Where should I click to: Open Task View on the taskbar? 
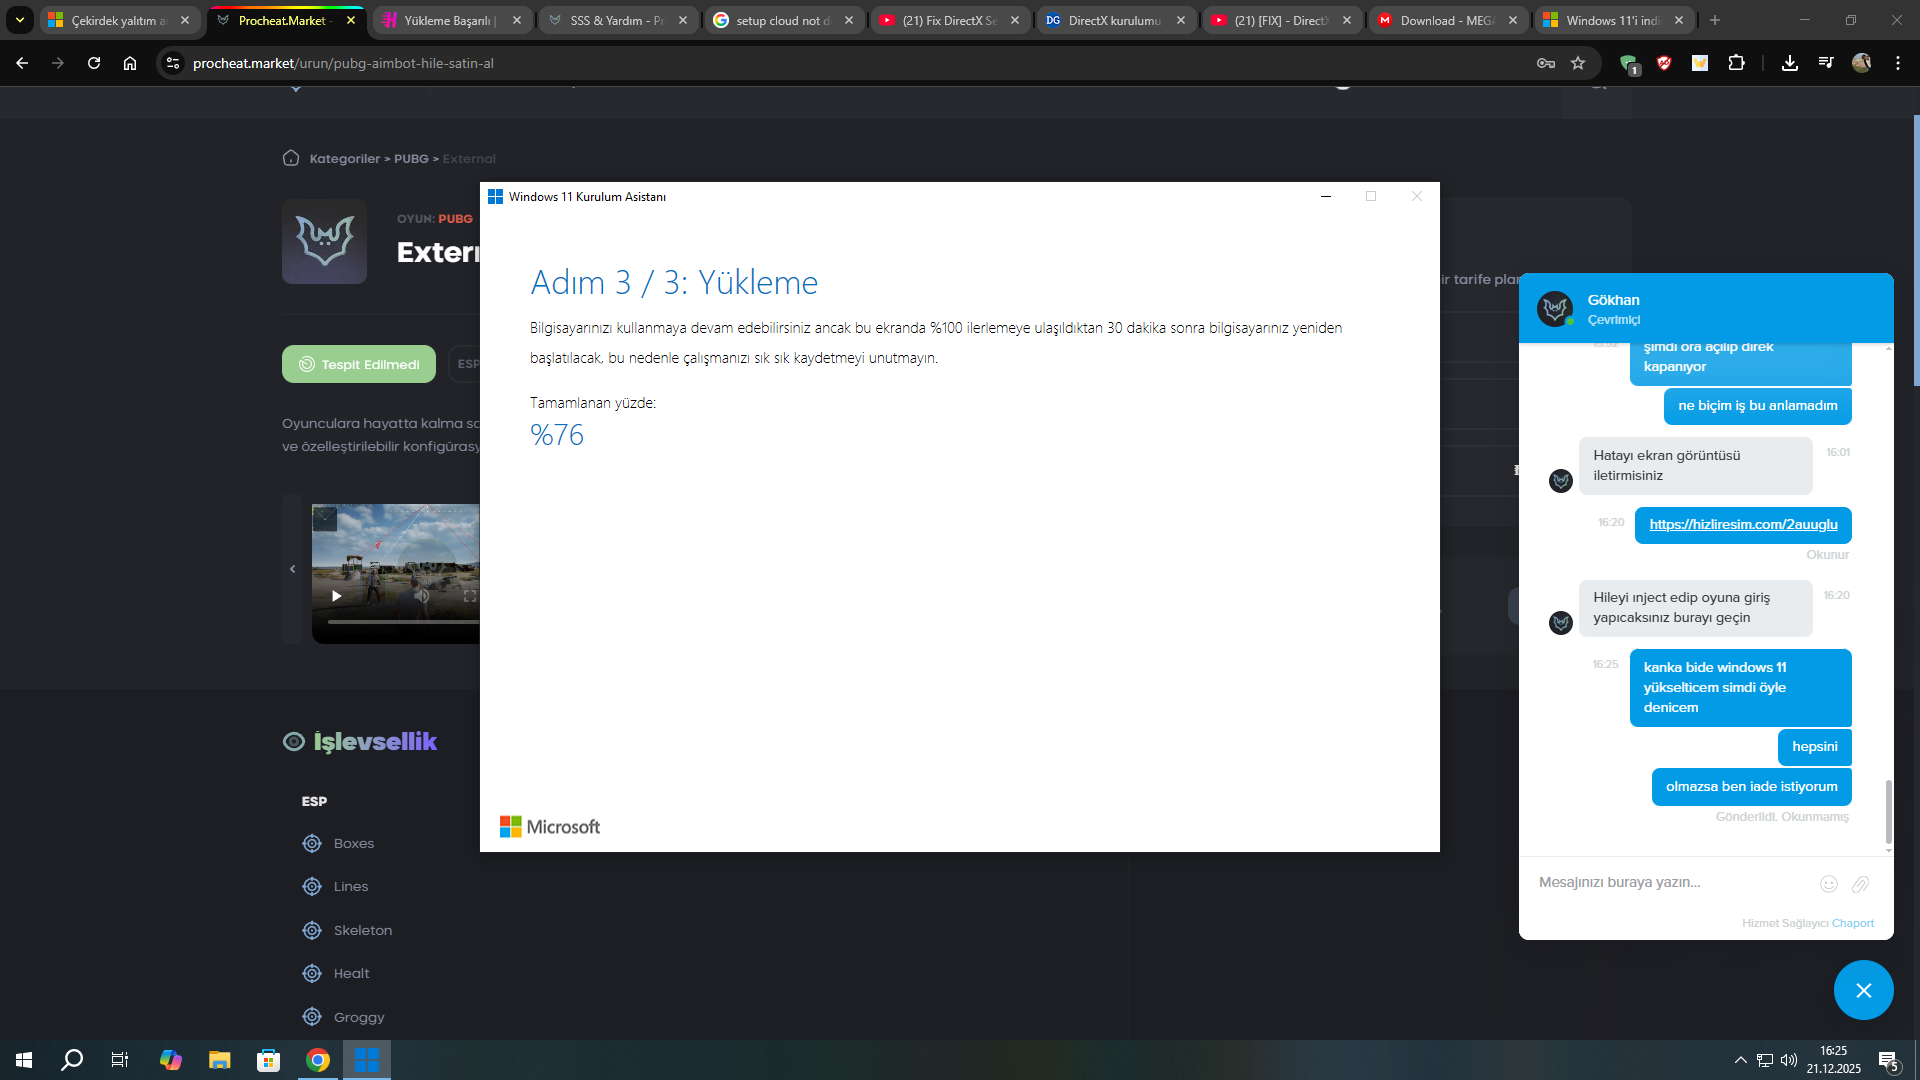click(x=120, y=1060)
